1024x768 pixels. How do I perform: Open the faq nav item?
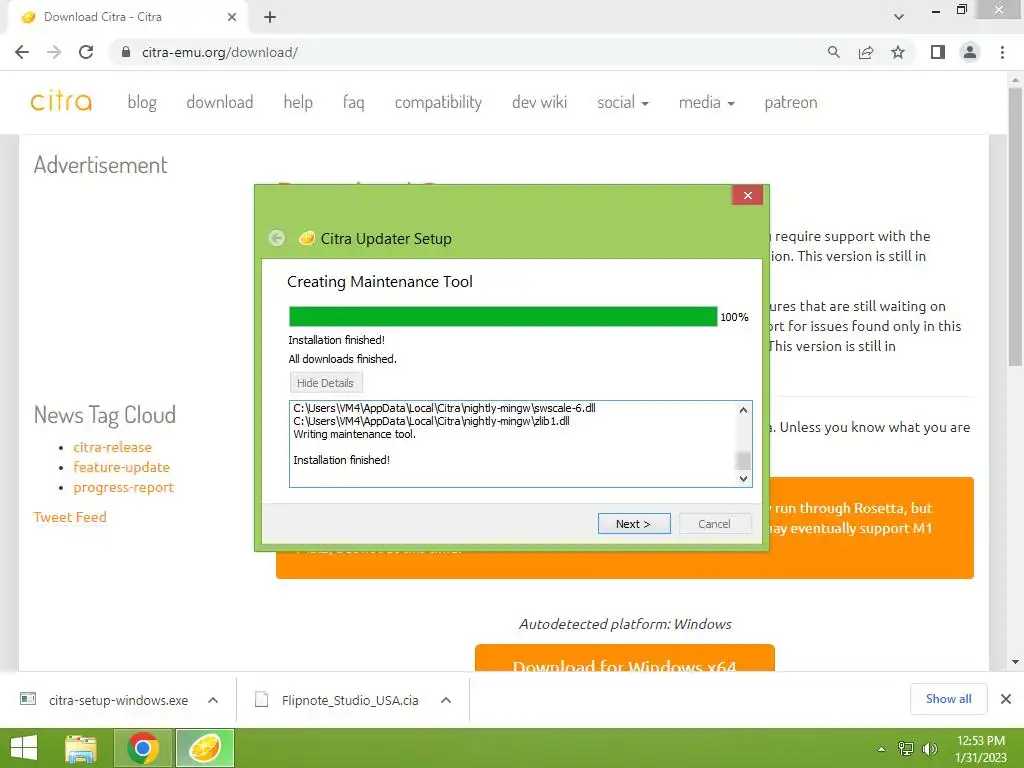tap(353, 103)
